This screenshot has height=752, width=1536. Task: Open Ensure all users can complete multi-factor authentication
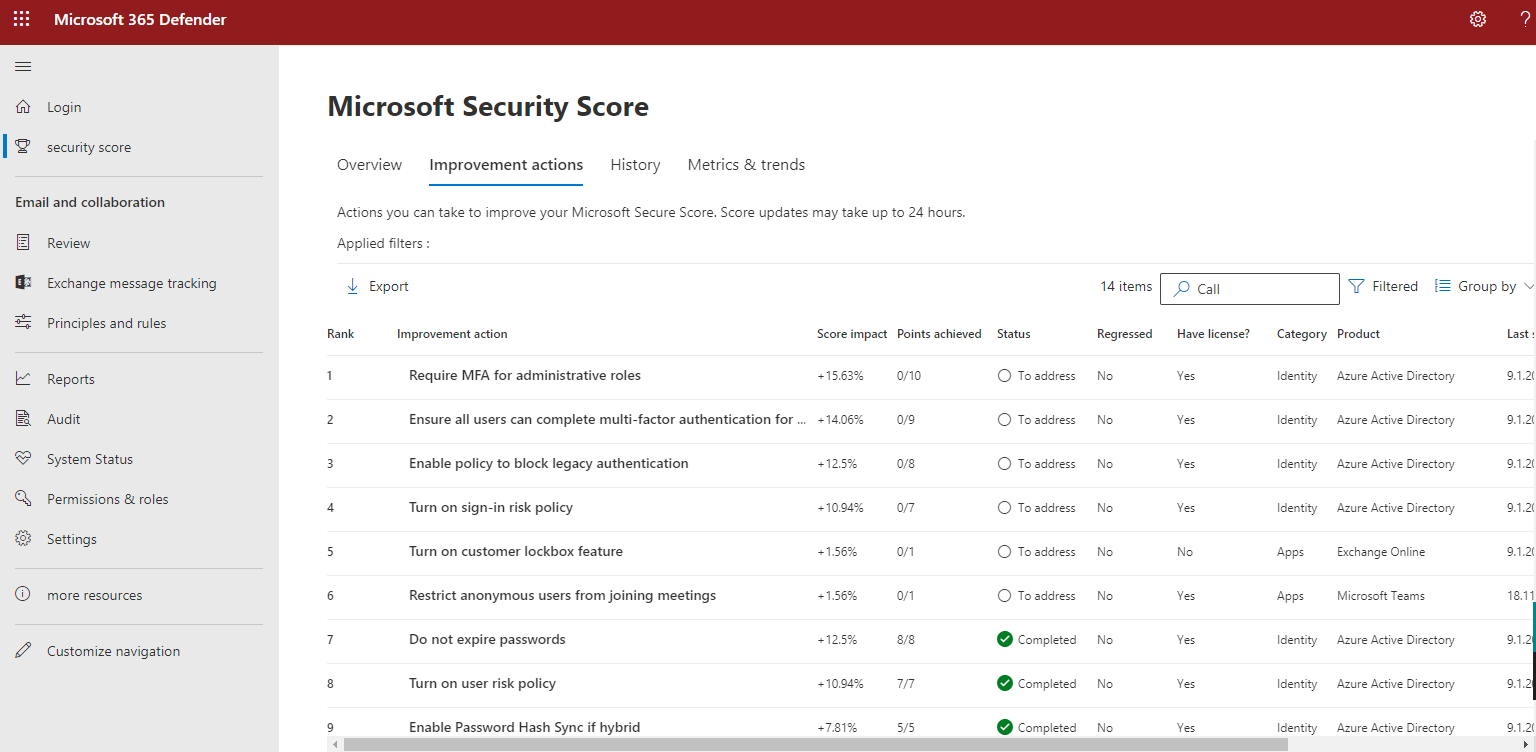pyautogui.click(x=607, y=420)
